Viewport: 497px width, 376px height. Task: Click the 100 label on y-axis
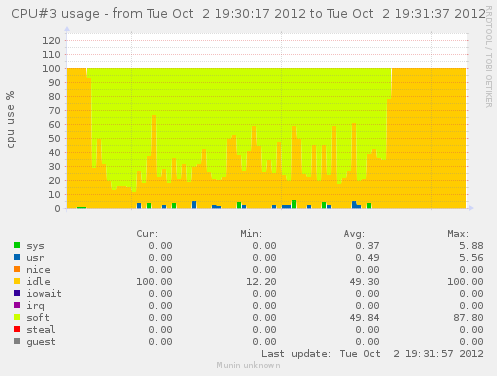pos(51,69)
